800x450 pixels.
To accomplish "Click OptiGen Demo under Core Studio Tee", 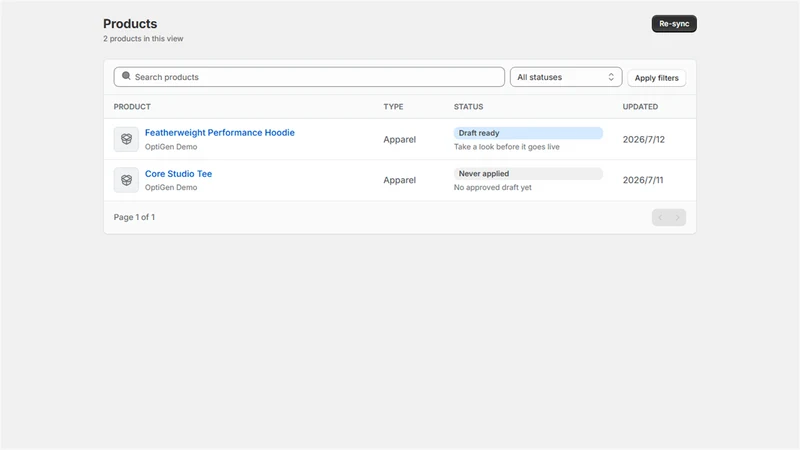I will [171, 188].
